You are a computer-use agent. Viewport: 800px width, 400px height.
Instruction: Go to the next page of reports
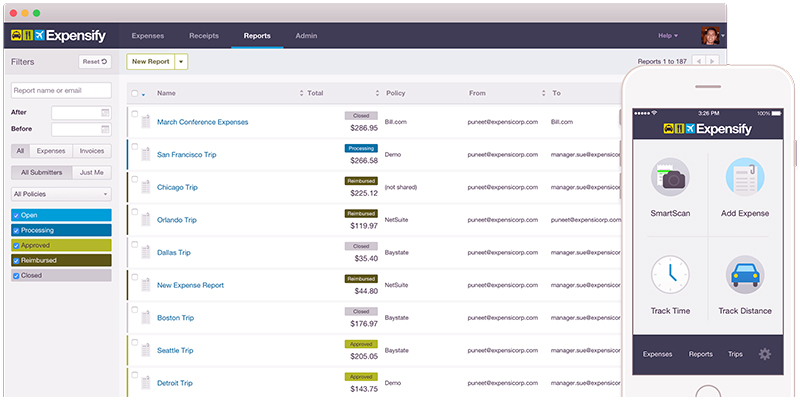coord(712,61)
